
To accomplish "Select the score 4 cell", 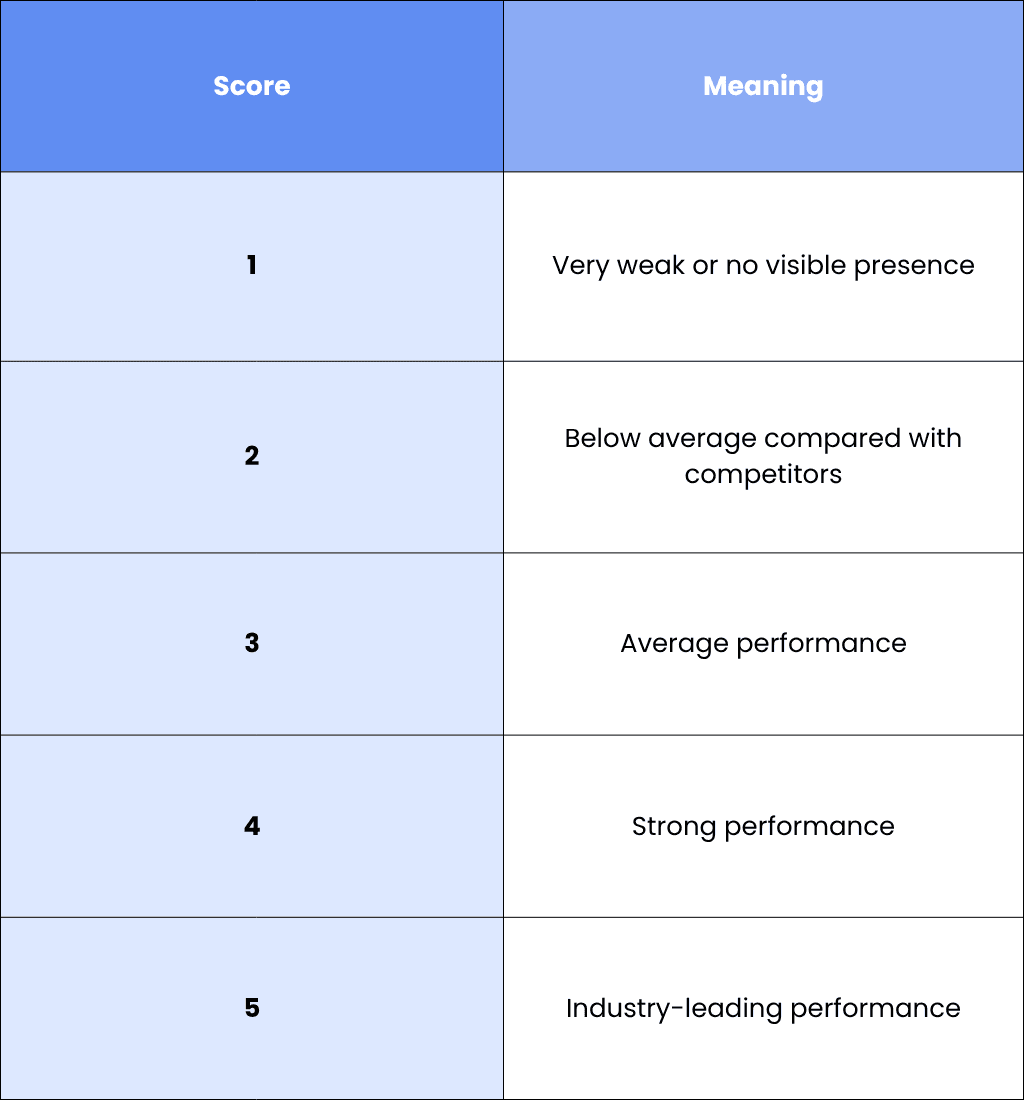I will coord(252,826).
